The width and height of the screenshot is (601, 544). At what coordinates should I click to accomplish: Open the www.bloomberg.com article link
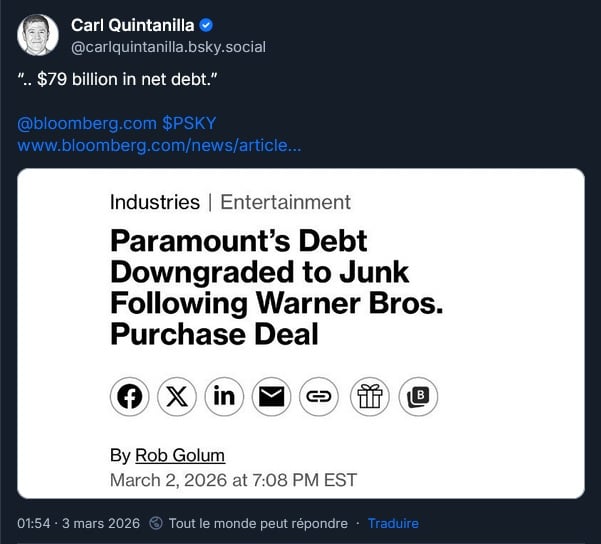[159, 146]
